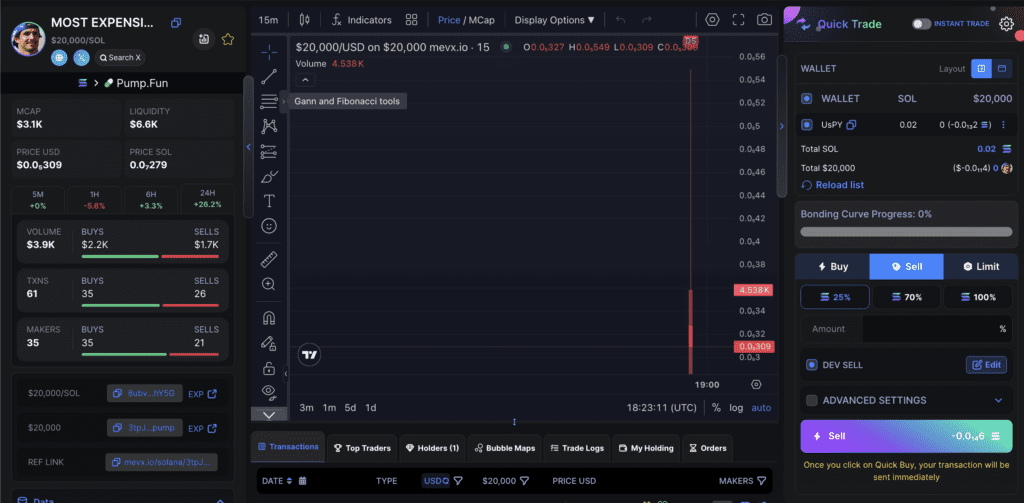Switch chart to MCap view

[481, 20]
